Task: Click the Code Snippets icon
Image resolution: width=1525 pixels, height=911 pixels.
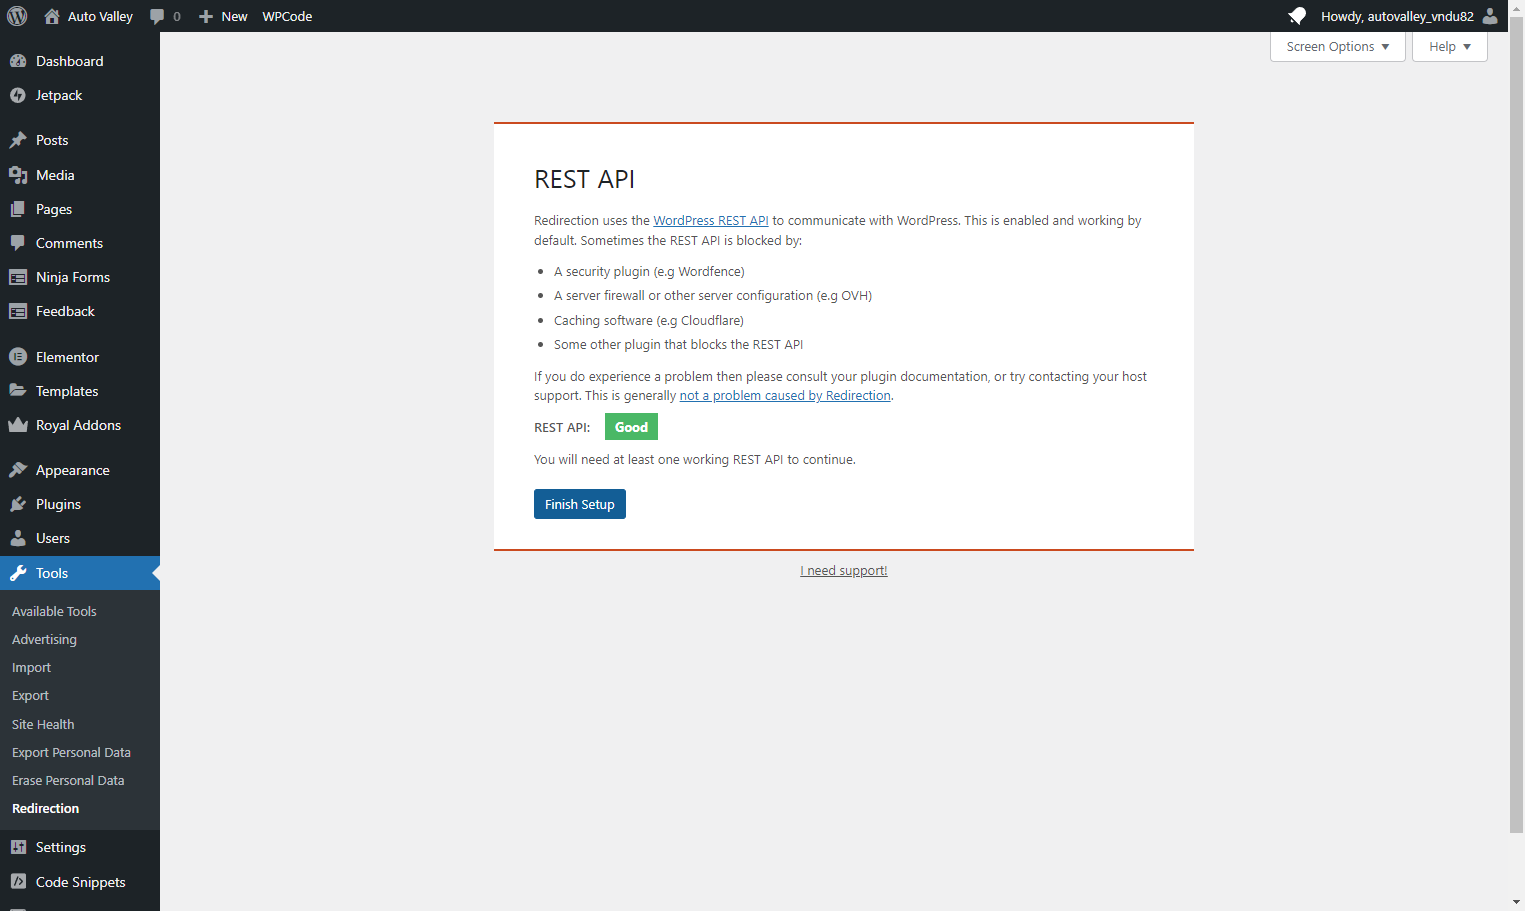Action: (x=18, y=882)
